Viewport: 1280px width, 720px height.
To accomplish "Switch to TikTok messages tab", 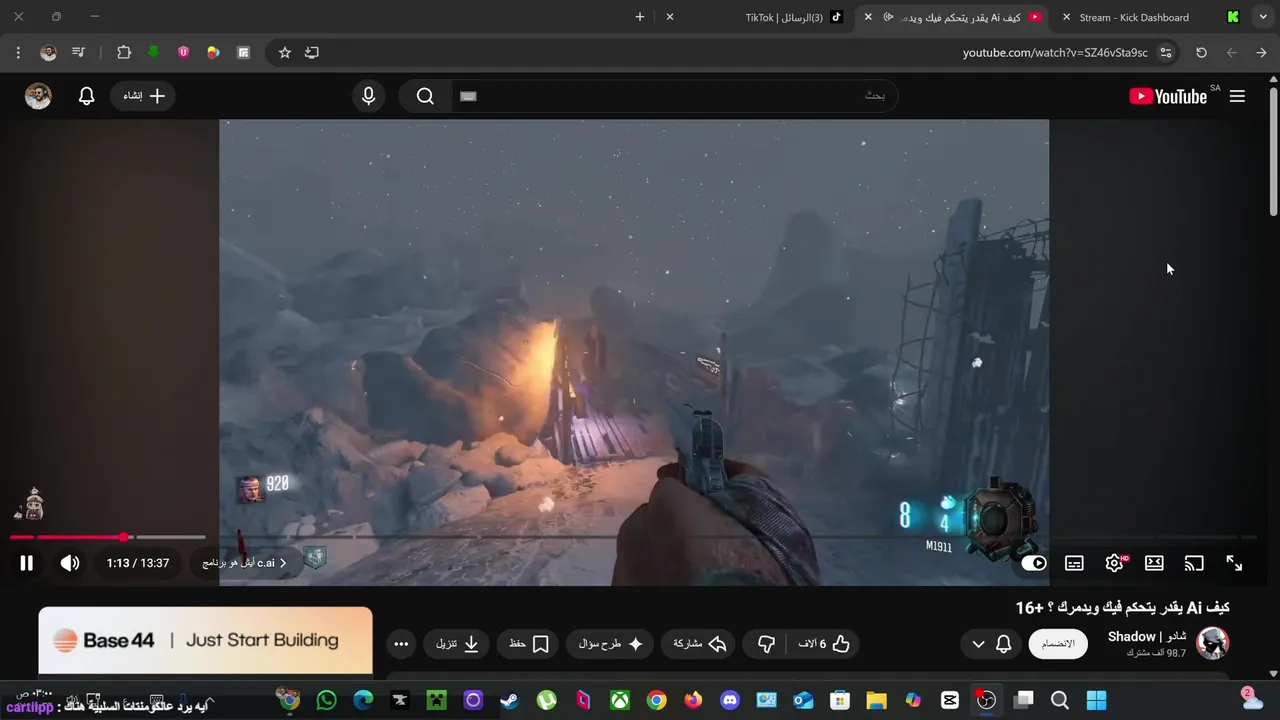I will point(795,17).
